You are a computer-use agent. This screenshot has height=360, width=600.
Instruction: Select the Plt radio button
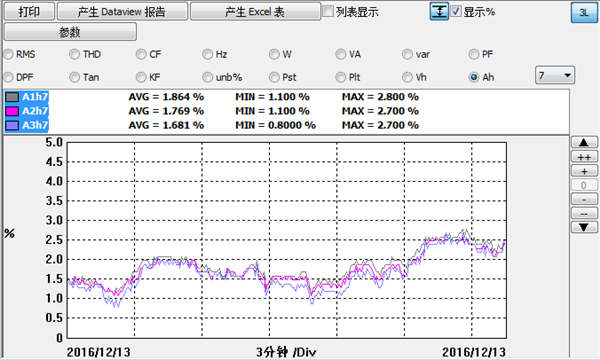(x=341, y=77)
